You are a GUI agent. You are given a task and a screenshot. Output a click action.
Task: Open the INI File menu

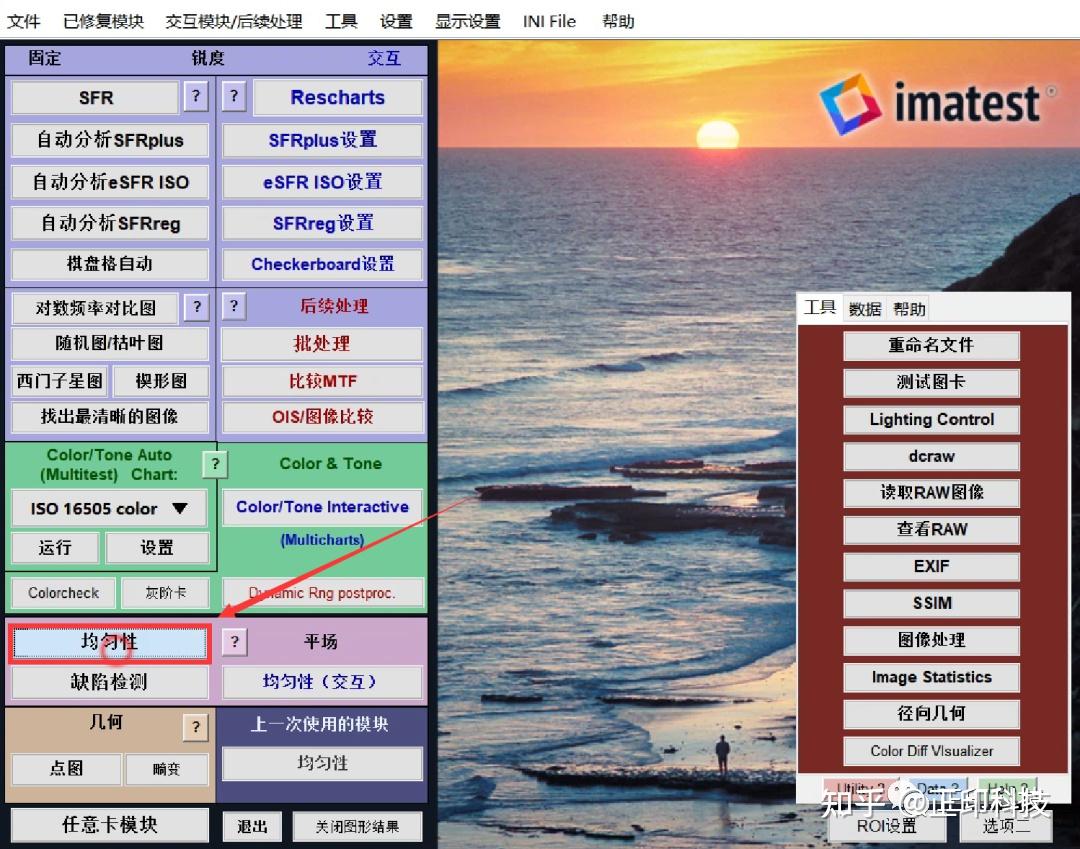[549, 20]
